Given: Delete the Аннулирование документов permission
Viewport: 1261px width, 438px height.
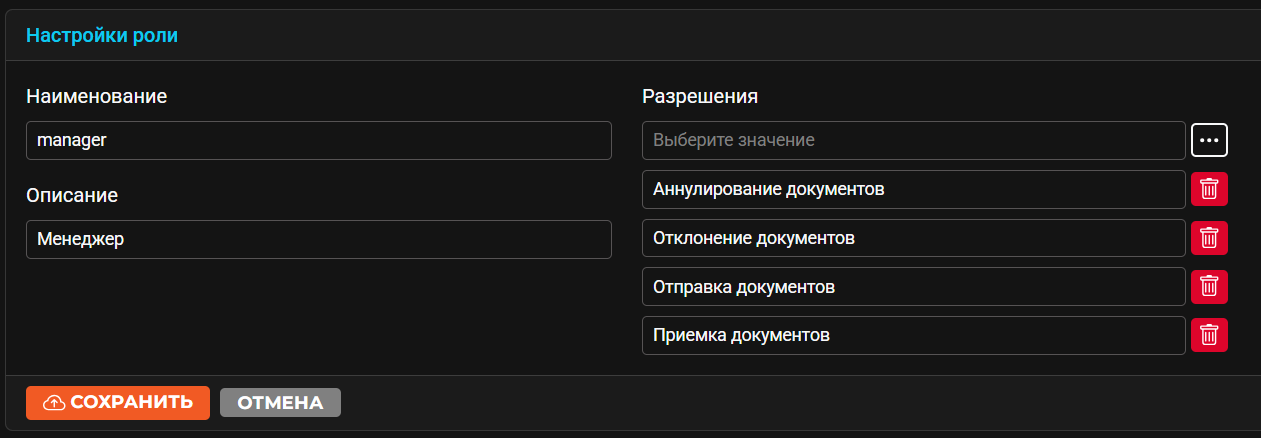Looking at the screenshot, I should 1209,189.
